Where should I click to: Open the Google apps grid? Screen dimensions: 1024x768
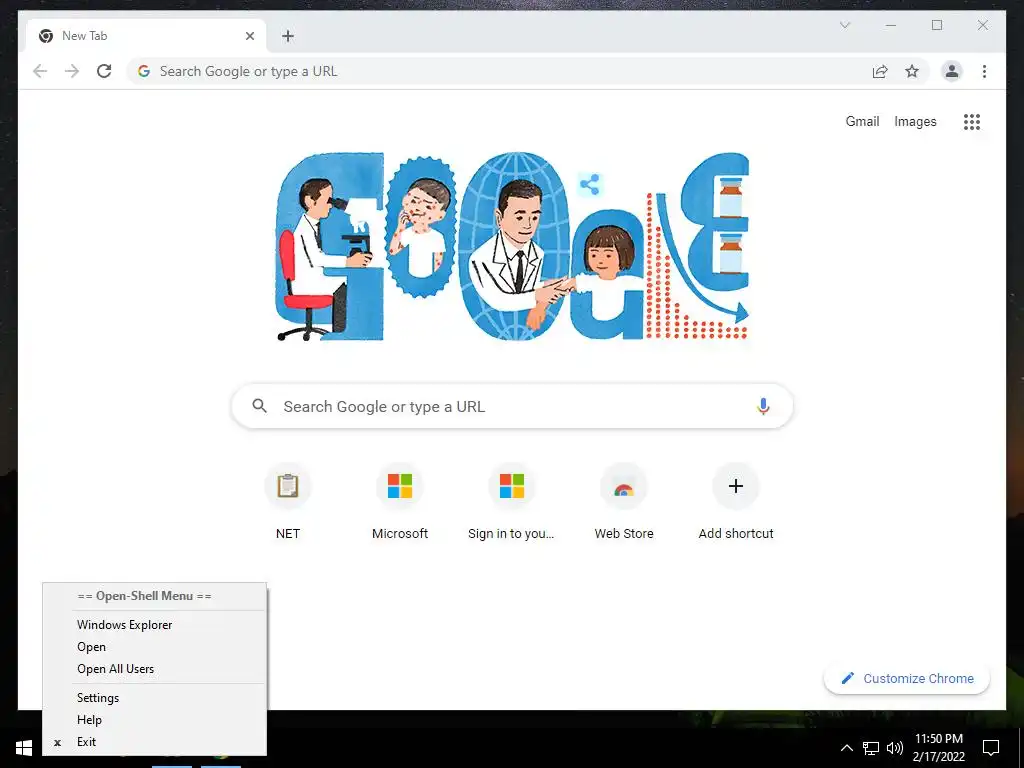(972, 121)
